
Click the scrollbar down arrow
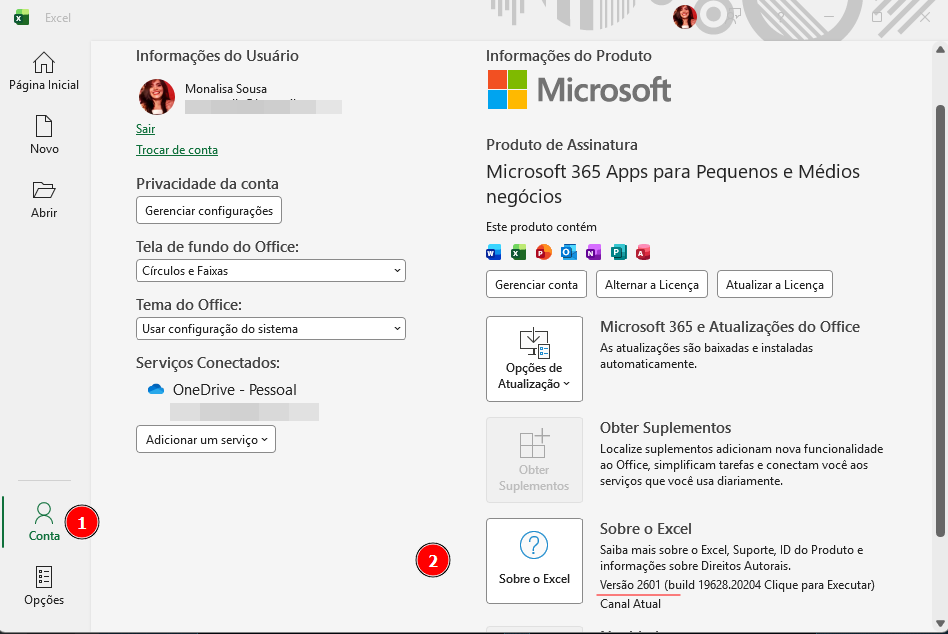pyautogui.click(x=940, y=623)
